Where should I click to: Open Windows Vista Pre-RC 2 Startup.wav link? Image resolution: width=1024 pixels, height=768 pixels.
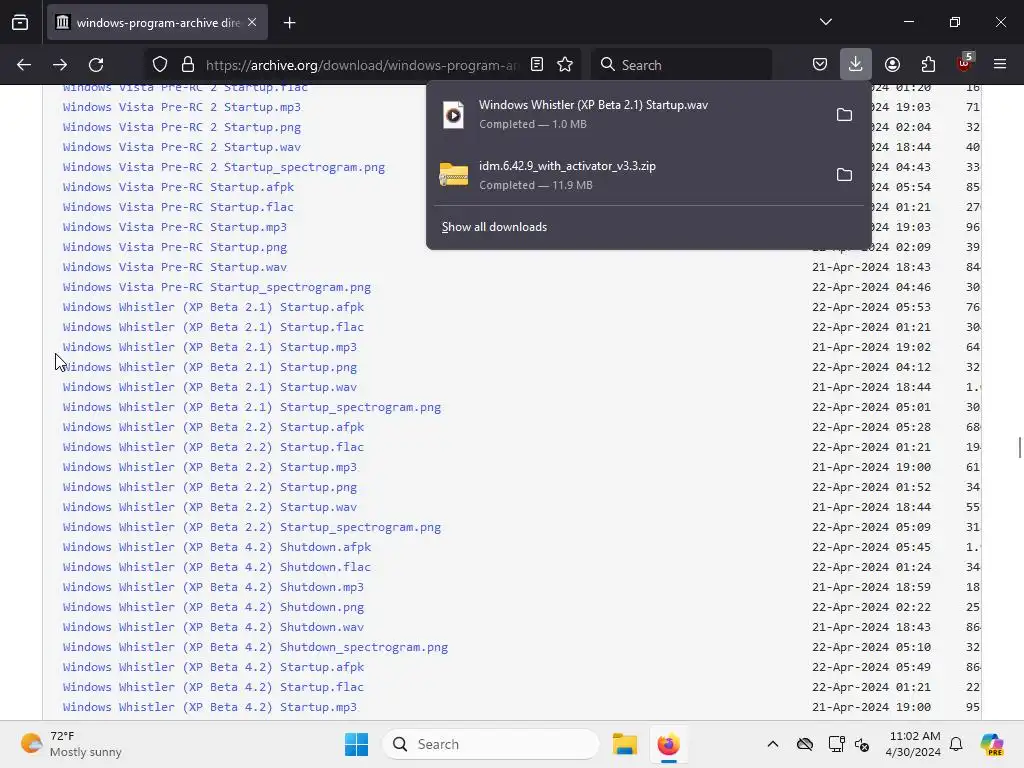182,147
